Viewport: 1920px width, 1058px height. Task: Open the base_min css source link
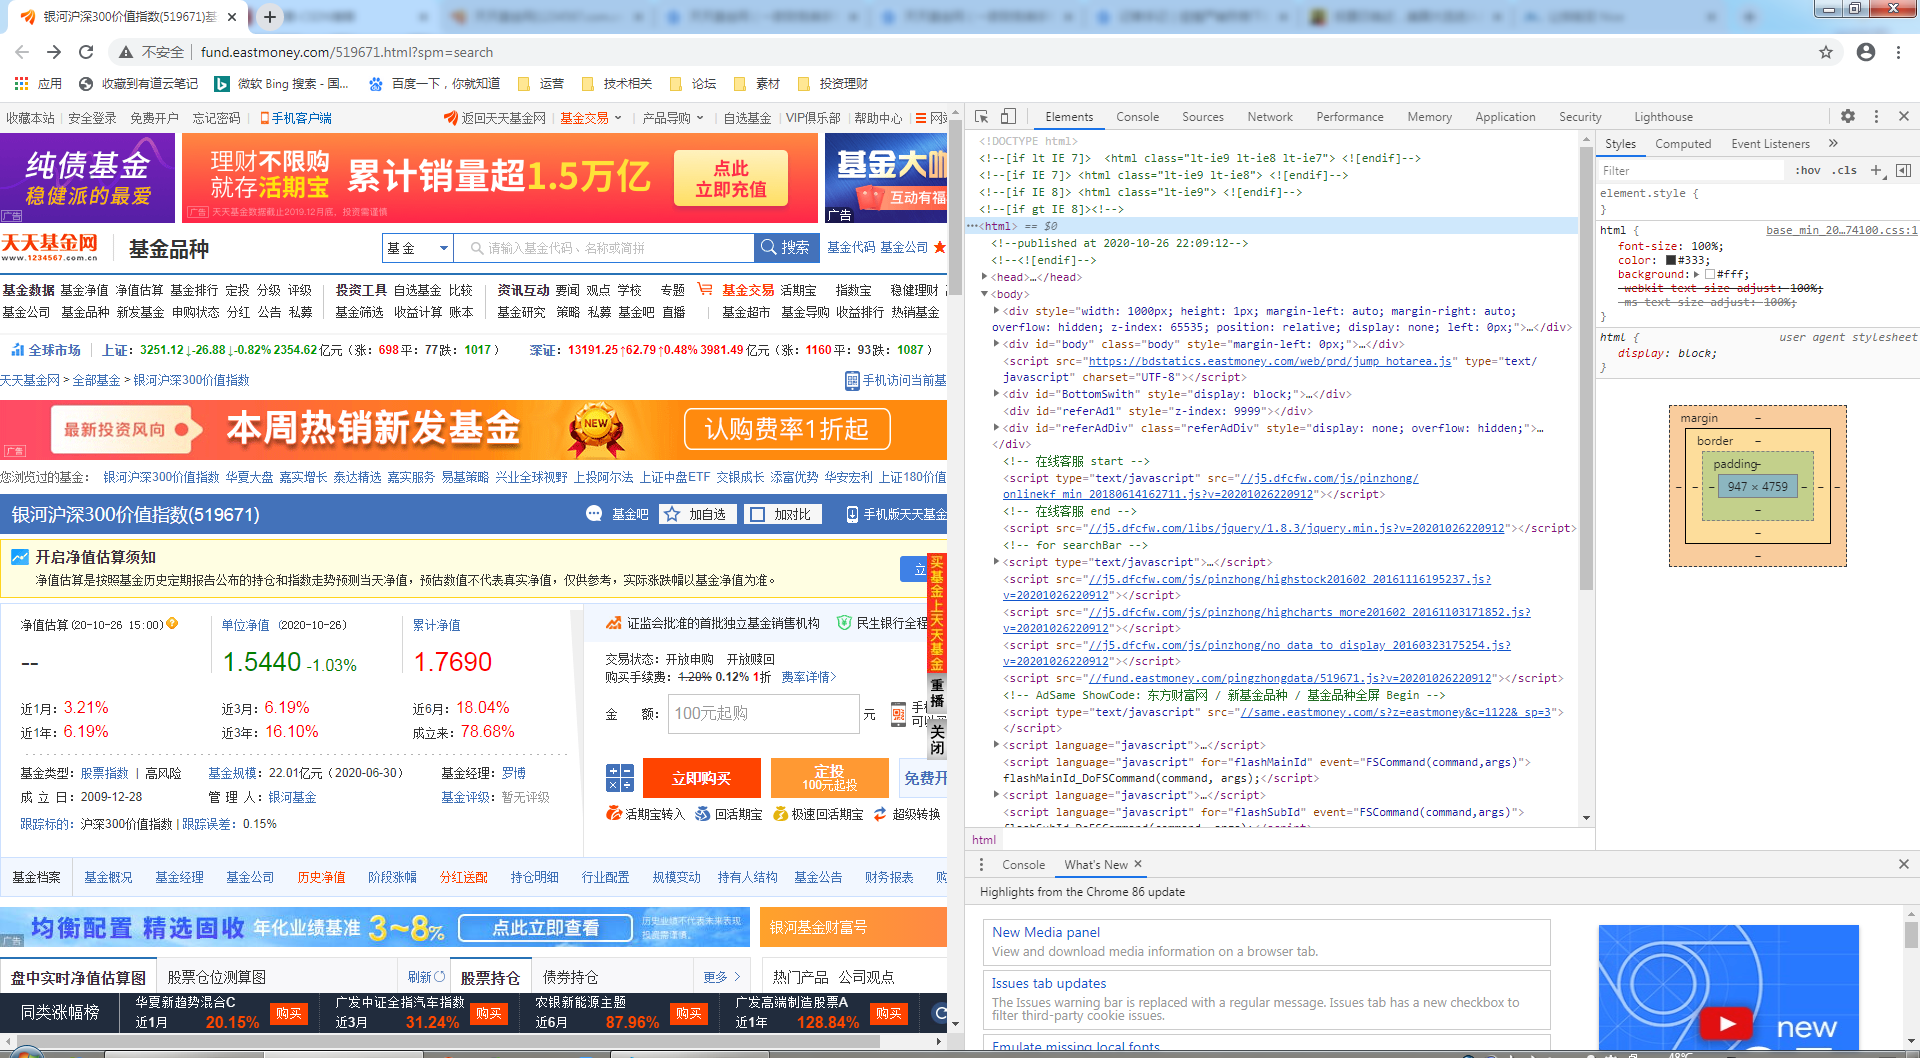[x=1841, y=230]
